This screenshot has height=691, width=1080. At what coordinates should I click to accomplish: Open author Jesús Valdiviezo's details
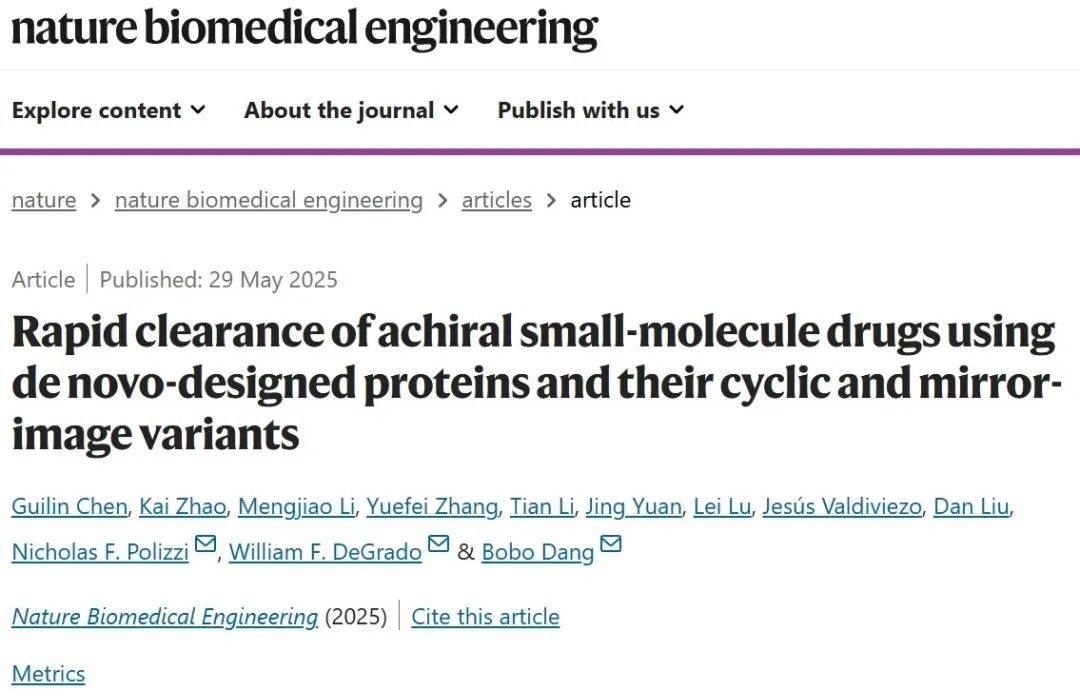[x=842, y=506]
